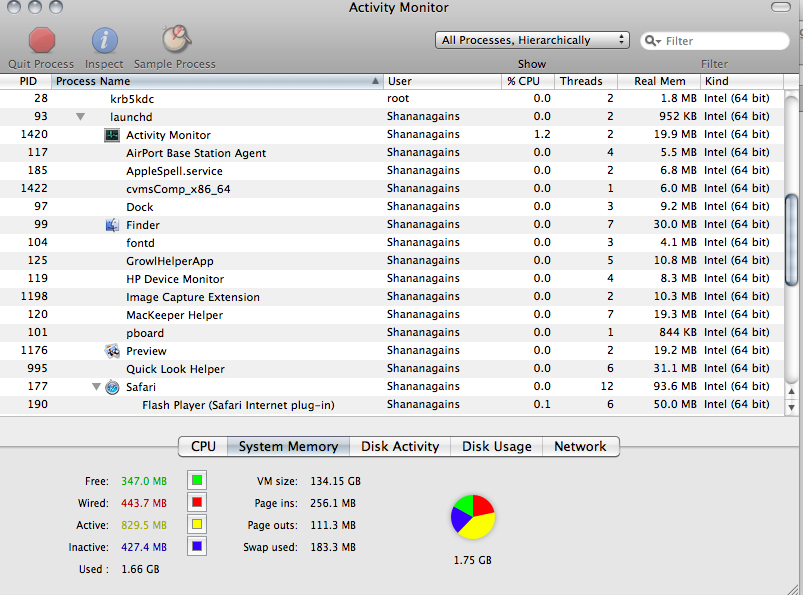Click the yellow Active memory color swatch
Viewport: 803px width, 595px height.
click(x=197, y=524)
